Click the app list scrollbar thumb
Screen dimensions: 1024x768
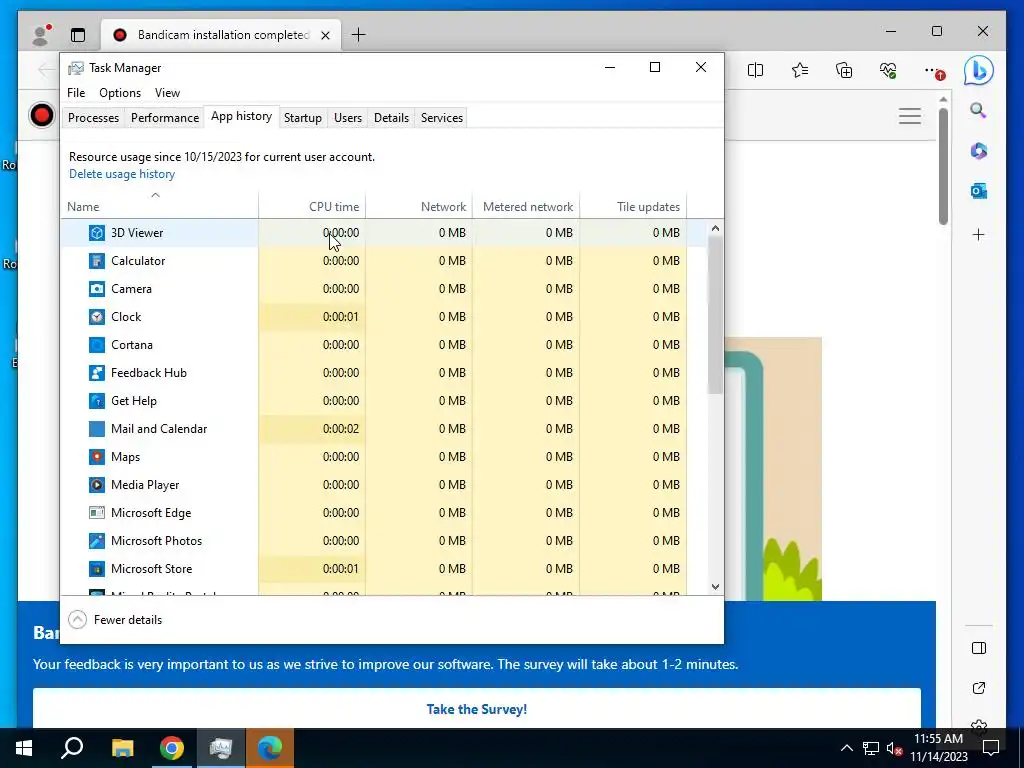[x=715, y=315]
